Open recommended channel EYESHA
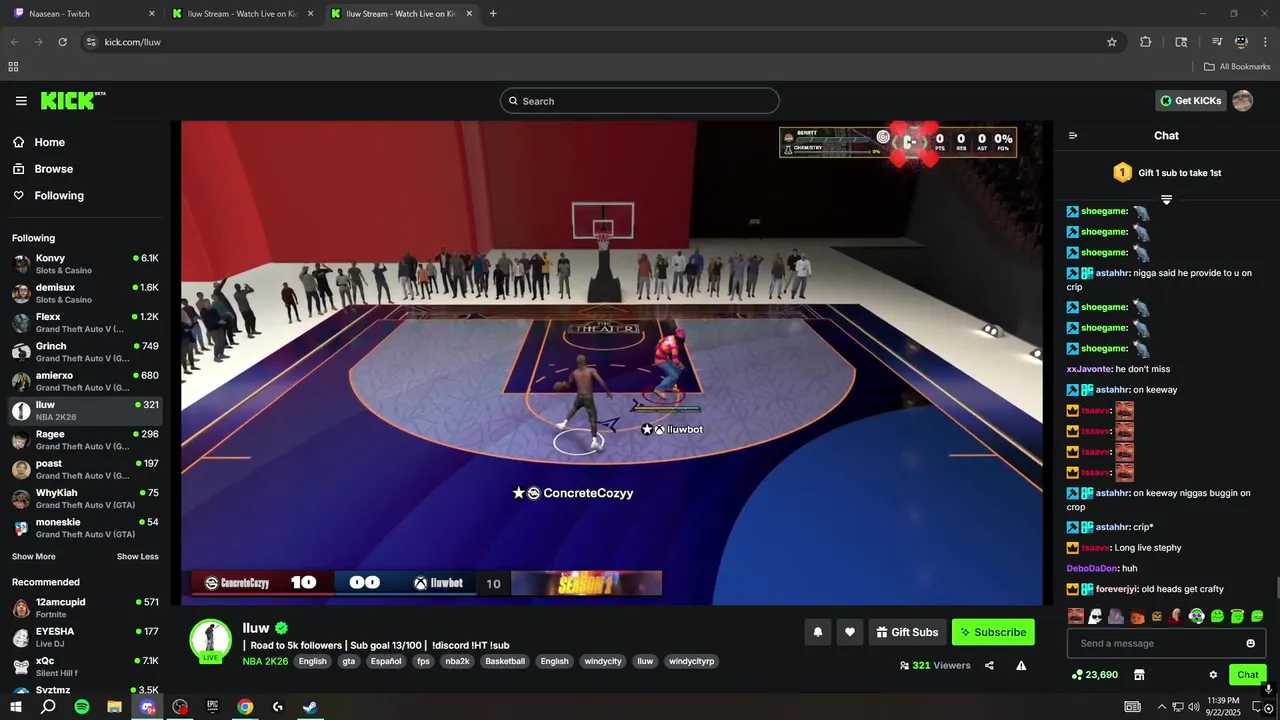The image size is (1280, 720). coord(85,637)
